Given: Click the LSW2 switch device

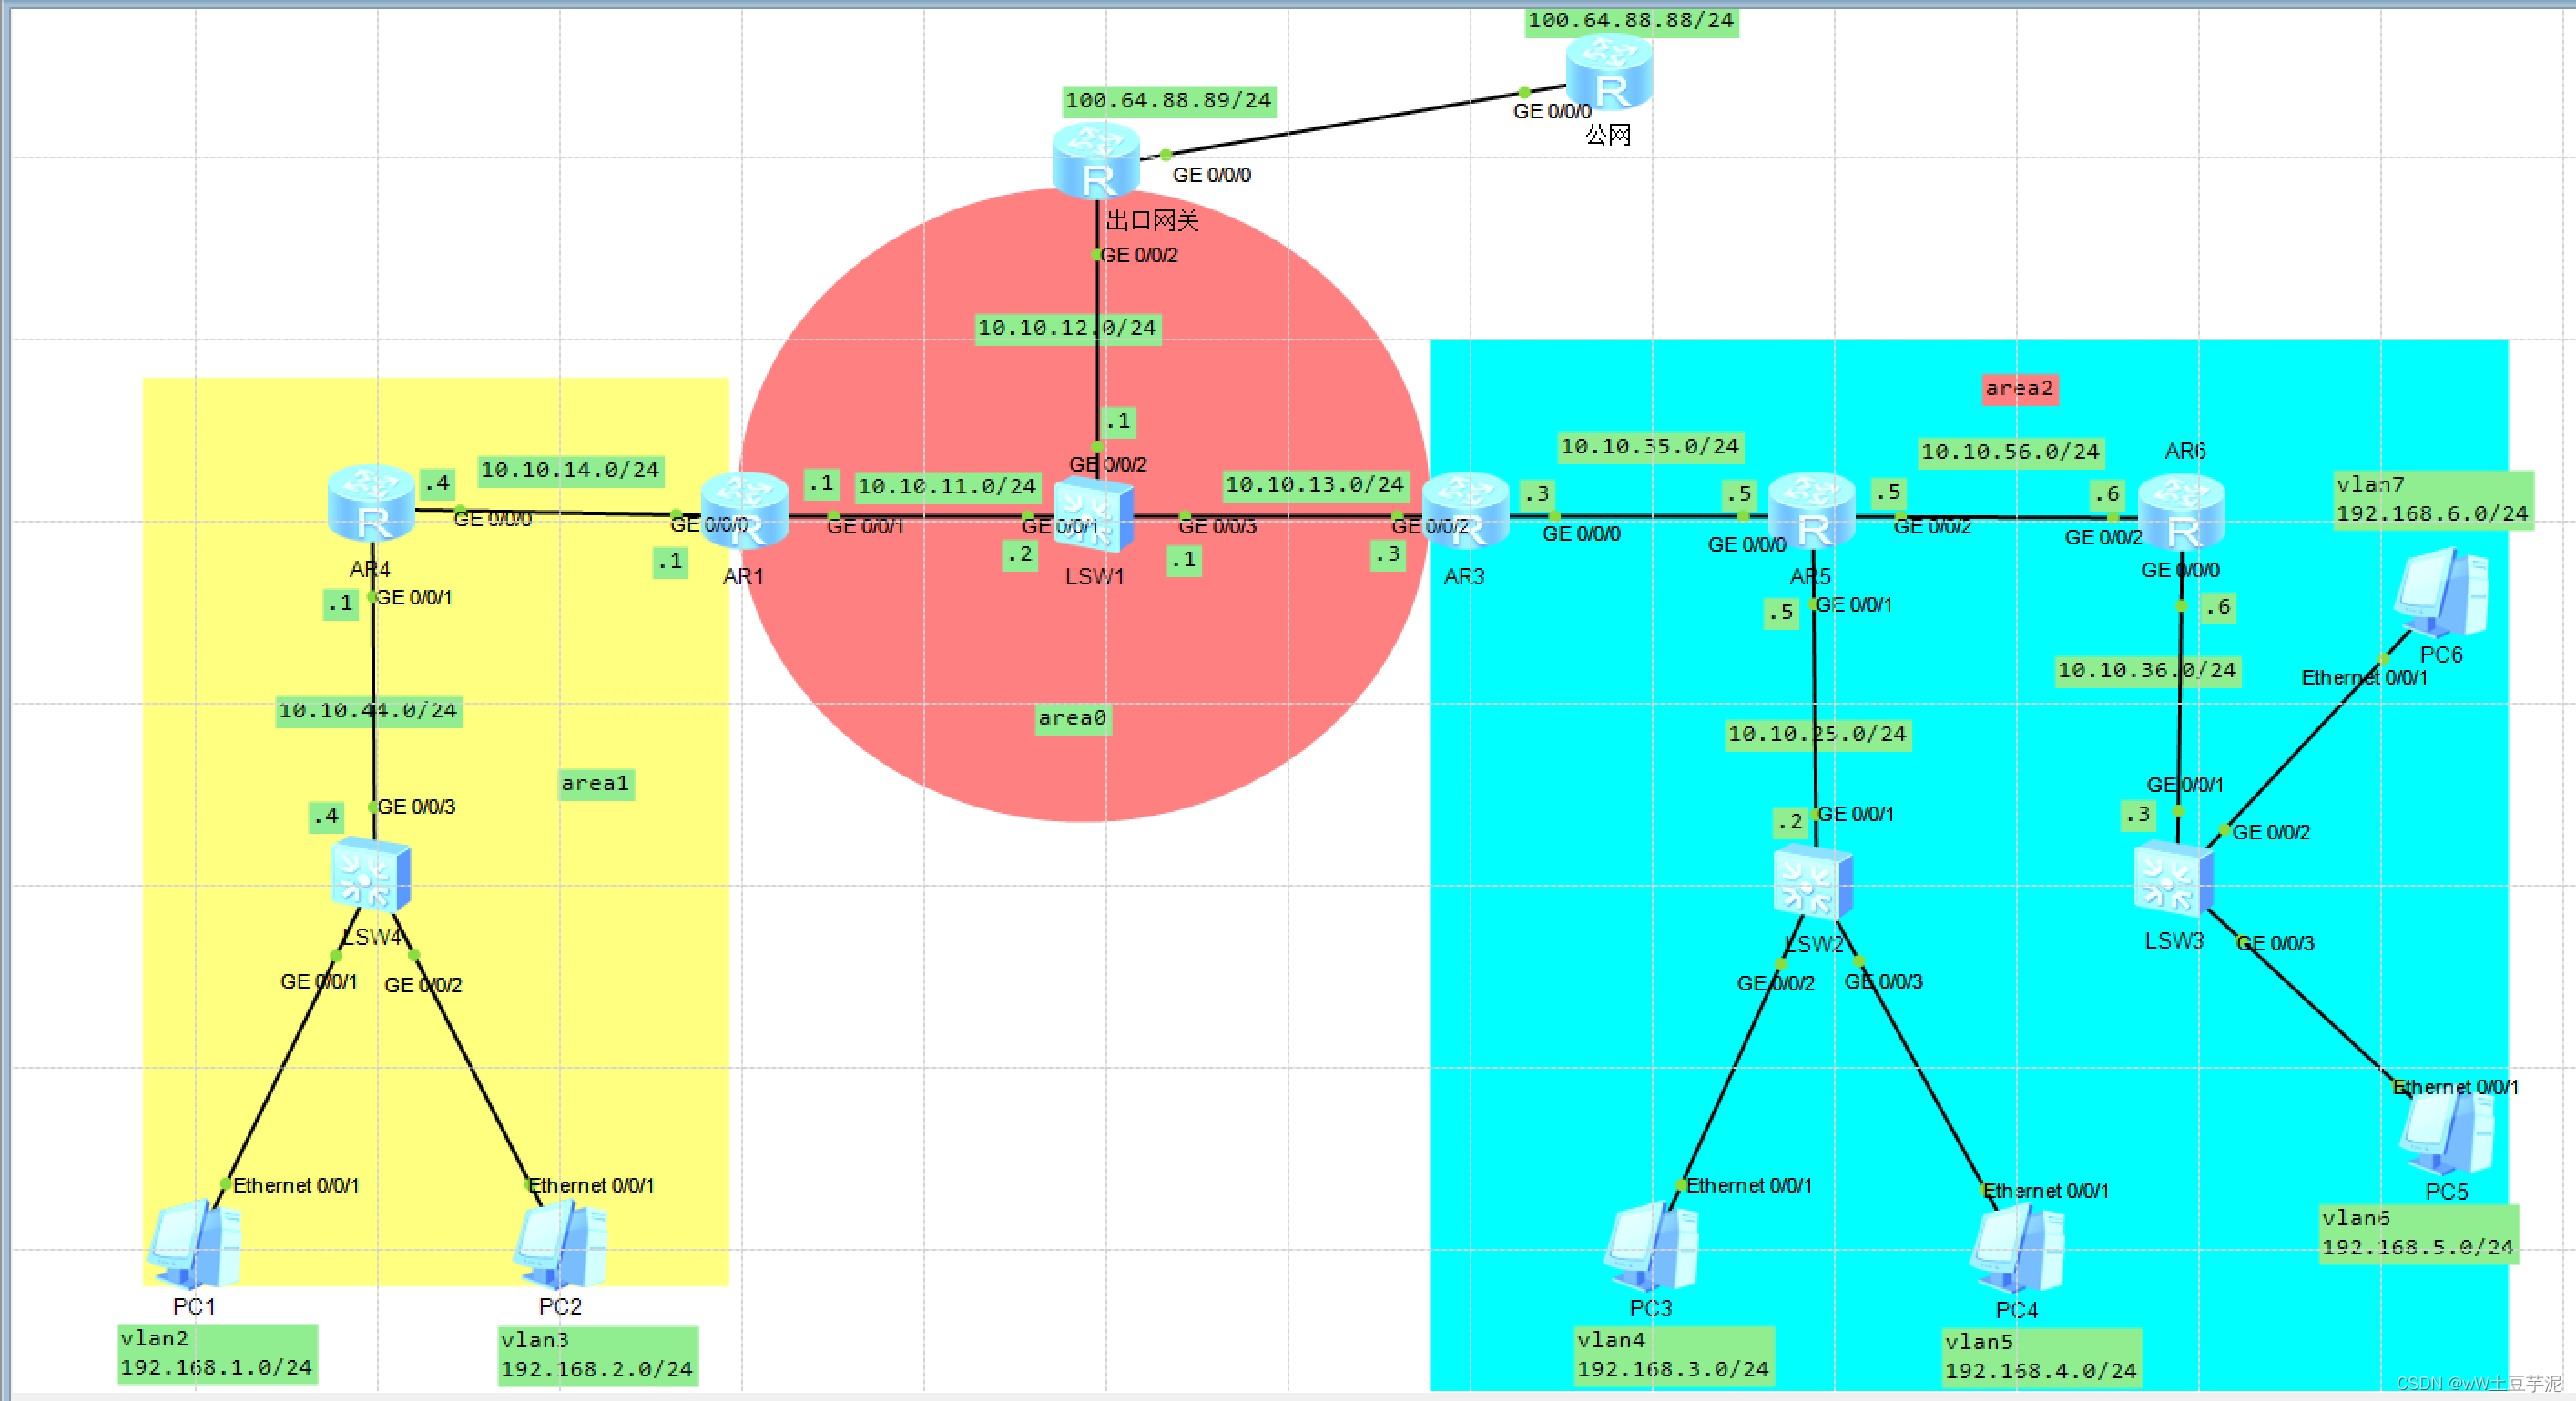Looking at the screenshot, I should click(1812, 883).
